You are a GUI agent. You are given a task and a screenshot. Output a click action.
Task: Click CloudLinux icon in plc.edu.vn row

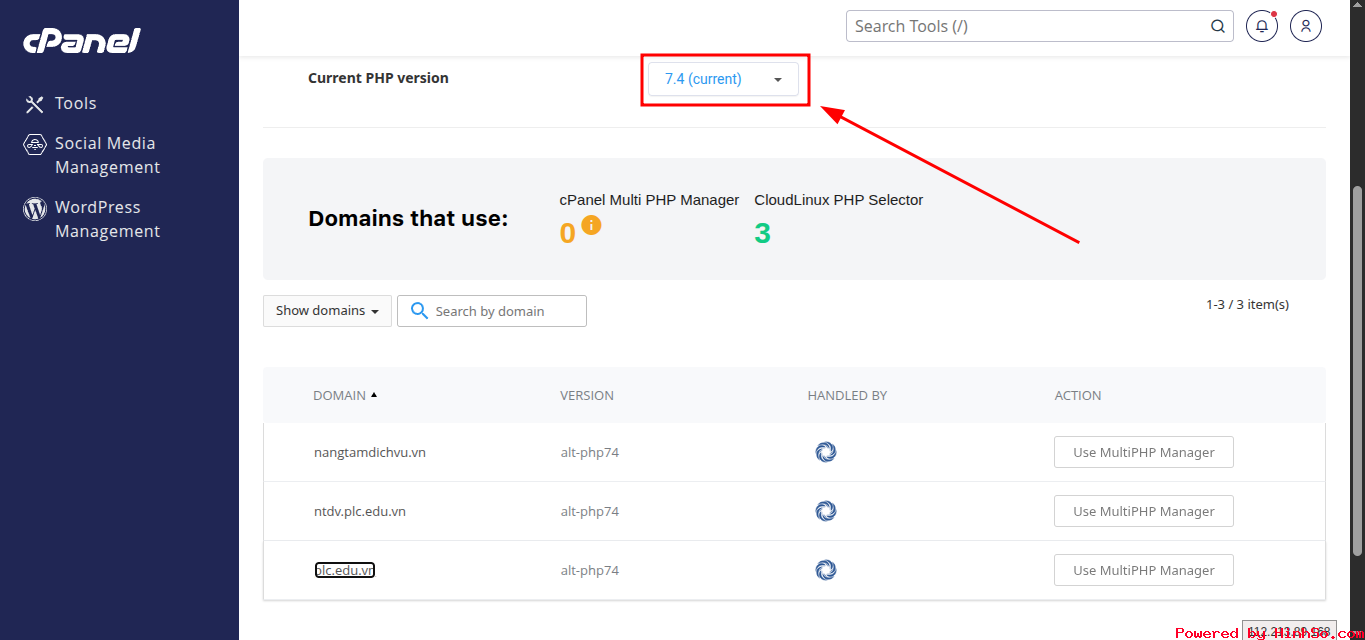[825, 570]
